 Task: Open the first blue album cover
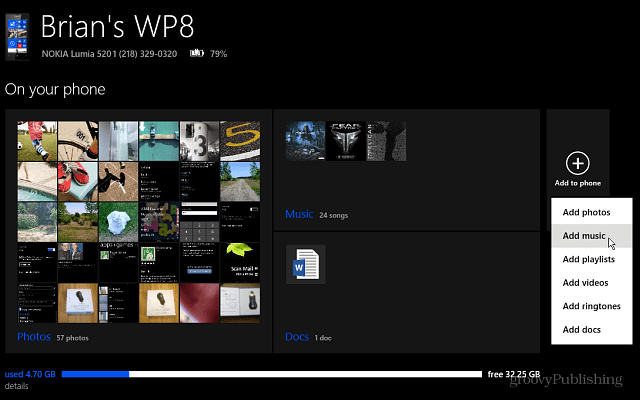[x=306, y=141]
